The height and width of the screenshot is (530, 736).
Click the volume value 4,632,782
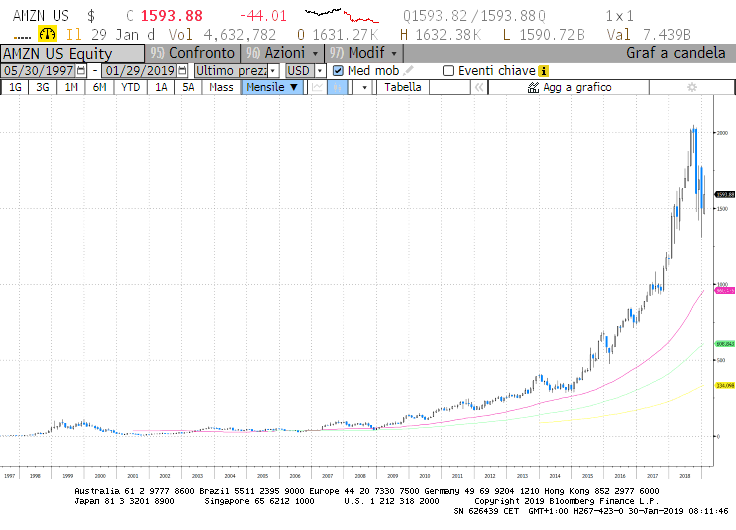pyautogui.click(x=239, y=35)
